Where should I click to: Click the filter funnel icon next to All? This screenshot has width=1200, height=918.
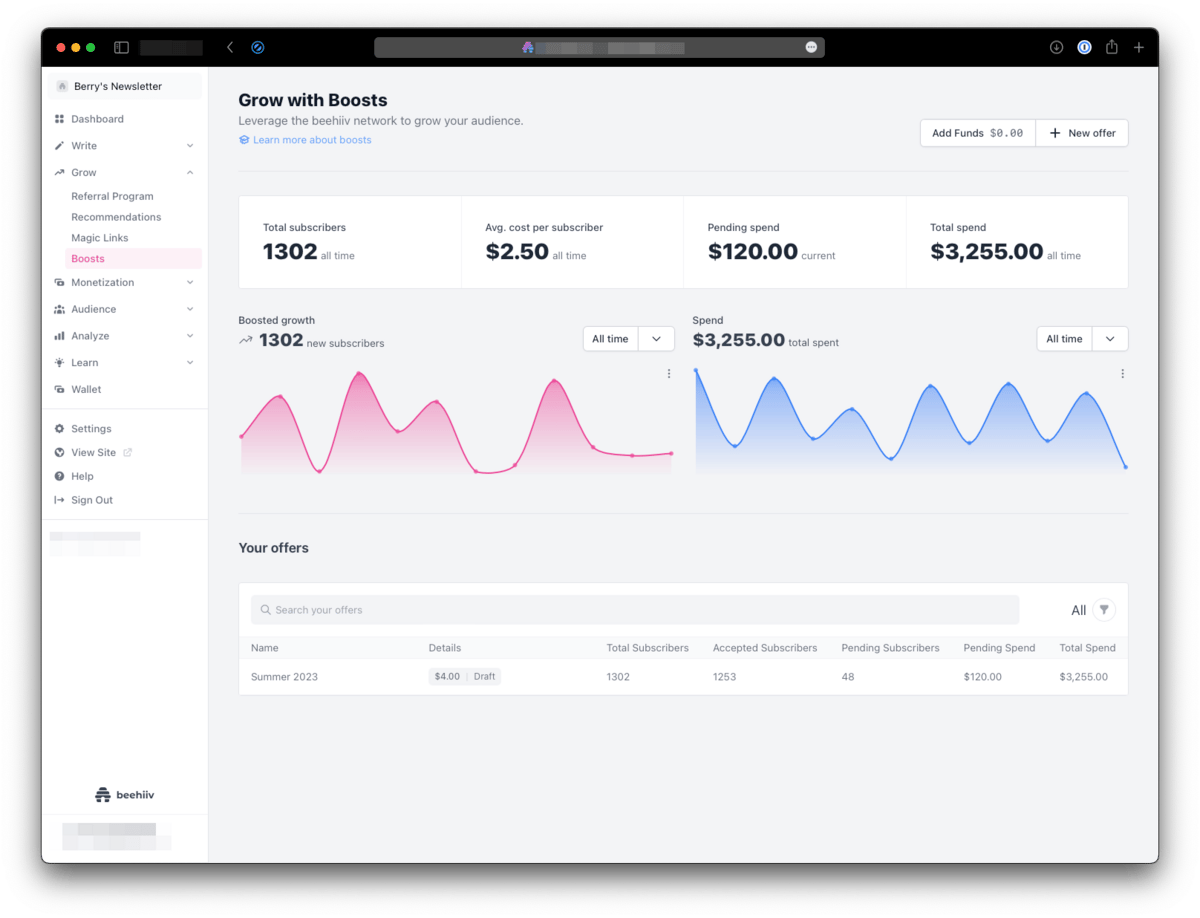point(1104,610)
